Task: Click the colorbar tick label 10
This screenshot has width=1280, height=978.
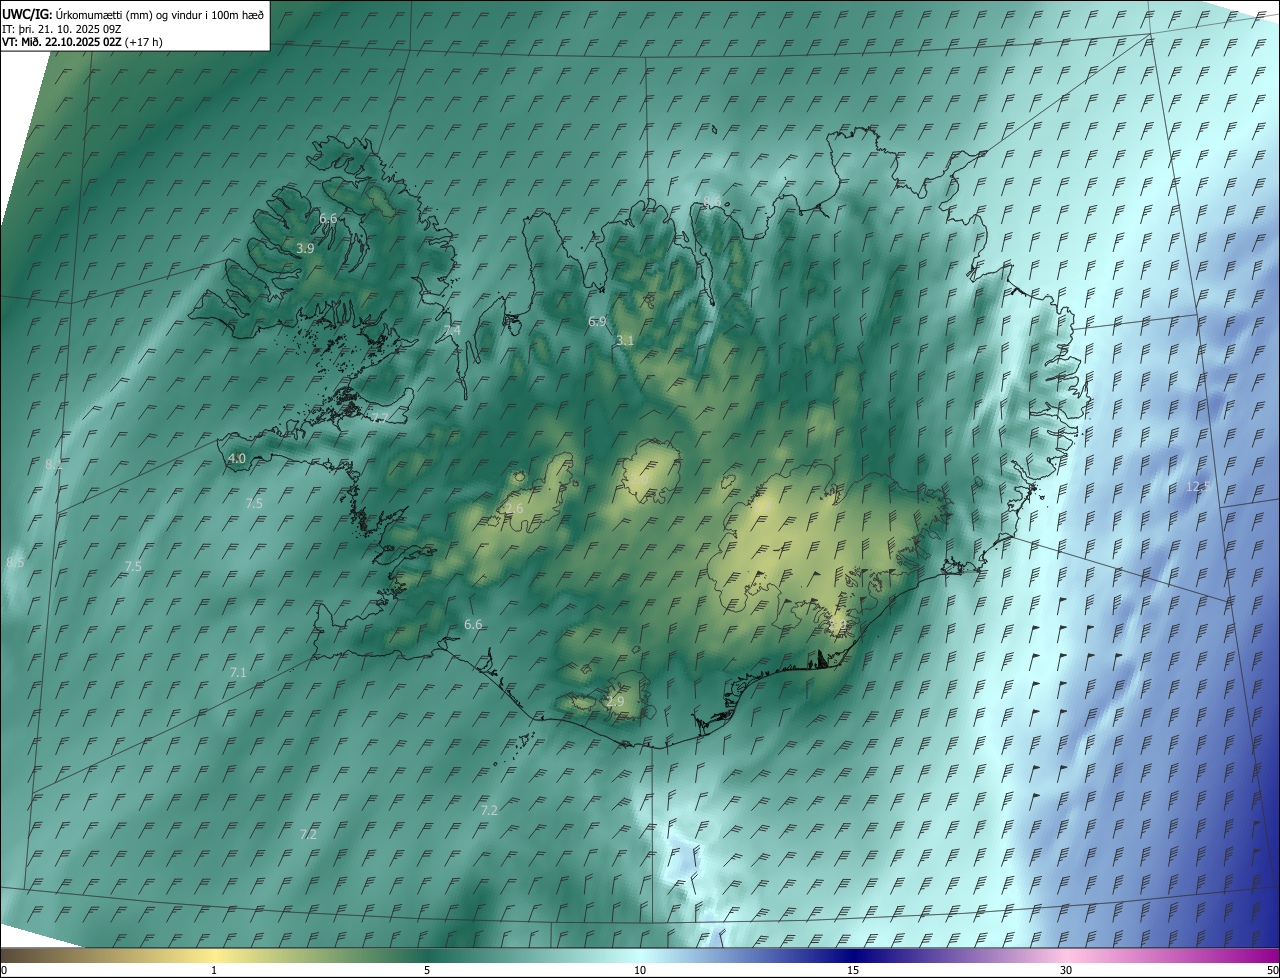Action: (x=640, y=970)
